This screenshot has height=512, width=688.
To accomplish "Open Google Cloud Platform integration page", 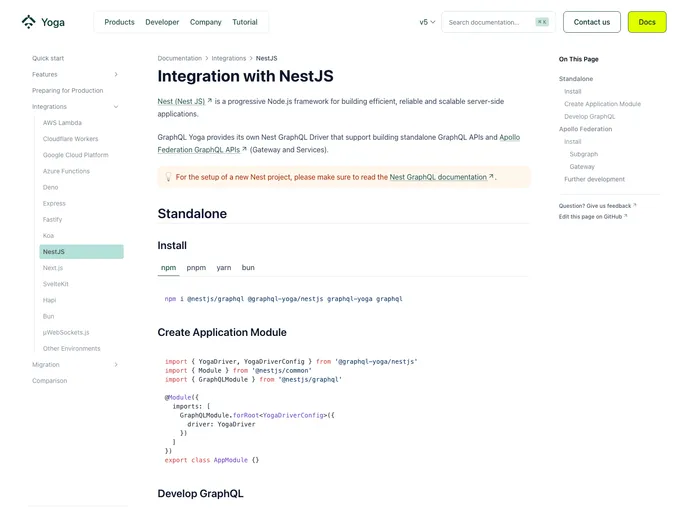I will [x=75, y=155].
